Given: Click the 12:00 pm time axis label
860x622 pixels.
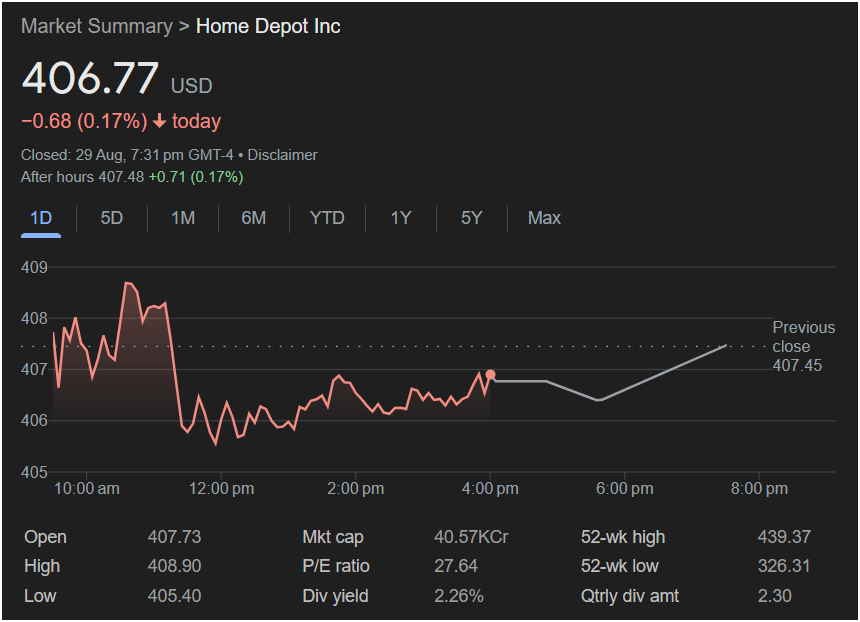Looking at the screenshot, I should pyautogui.click(x=221, y=489).
